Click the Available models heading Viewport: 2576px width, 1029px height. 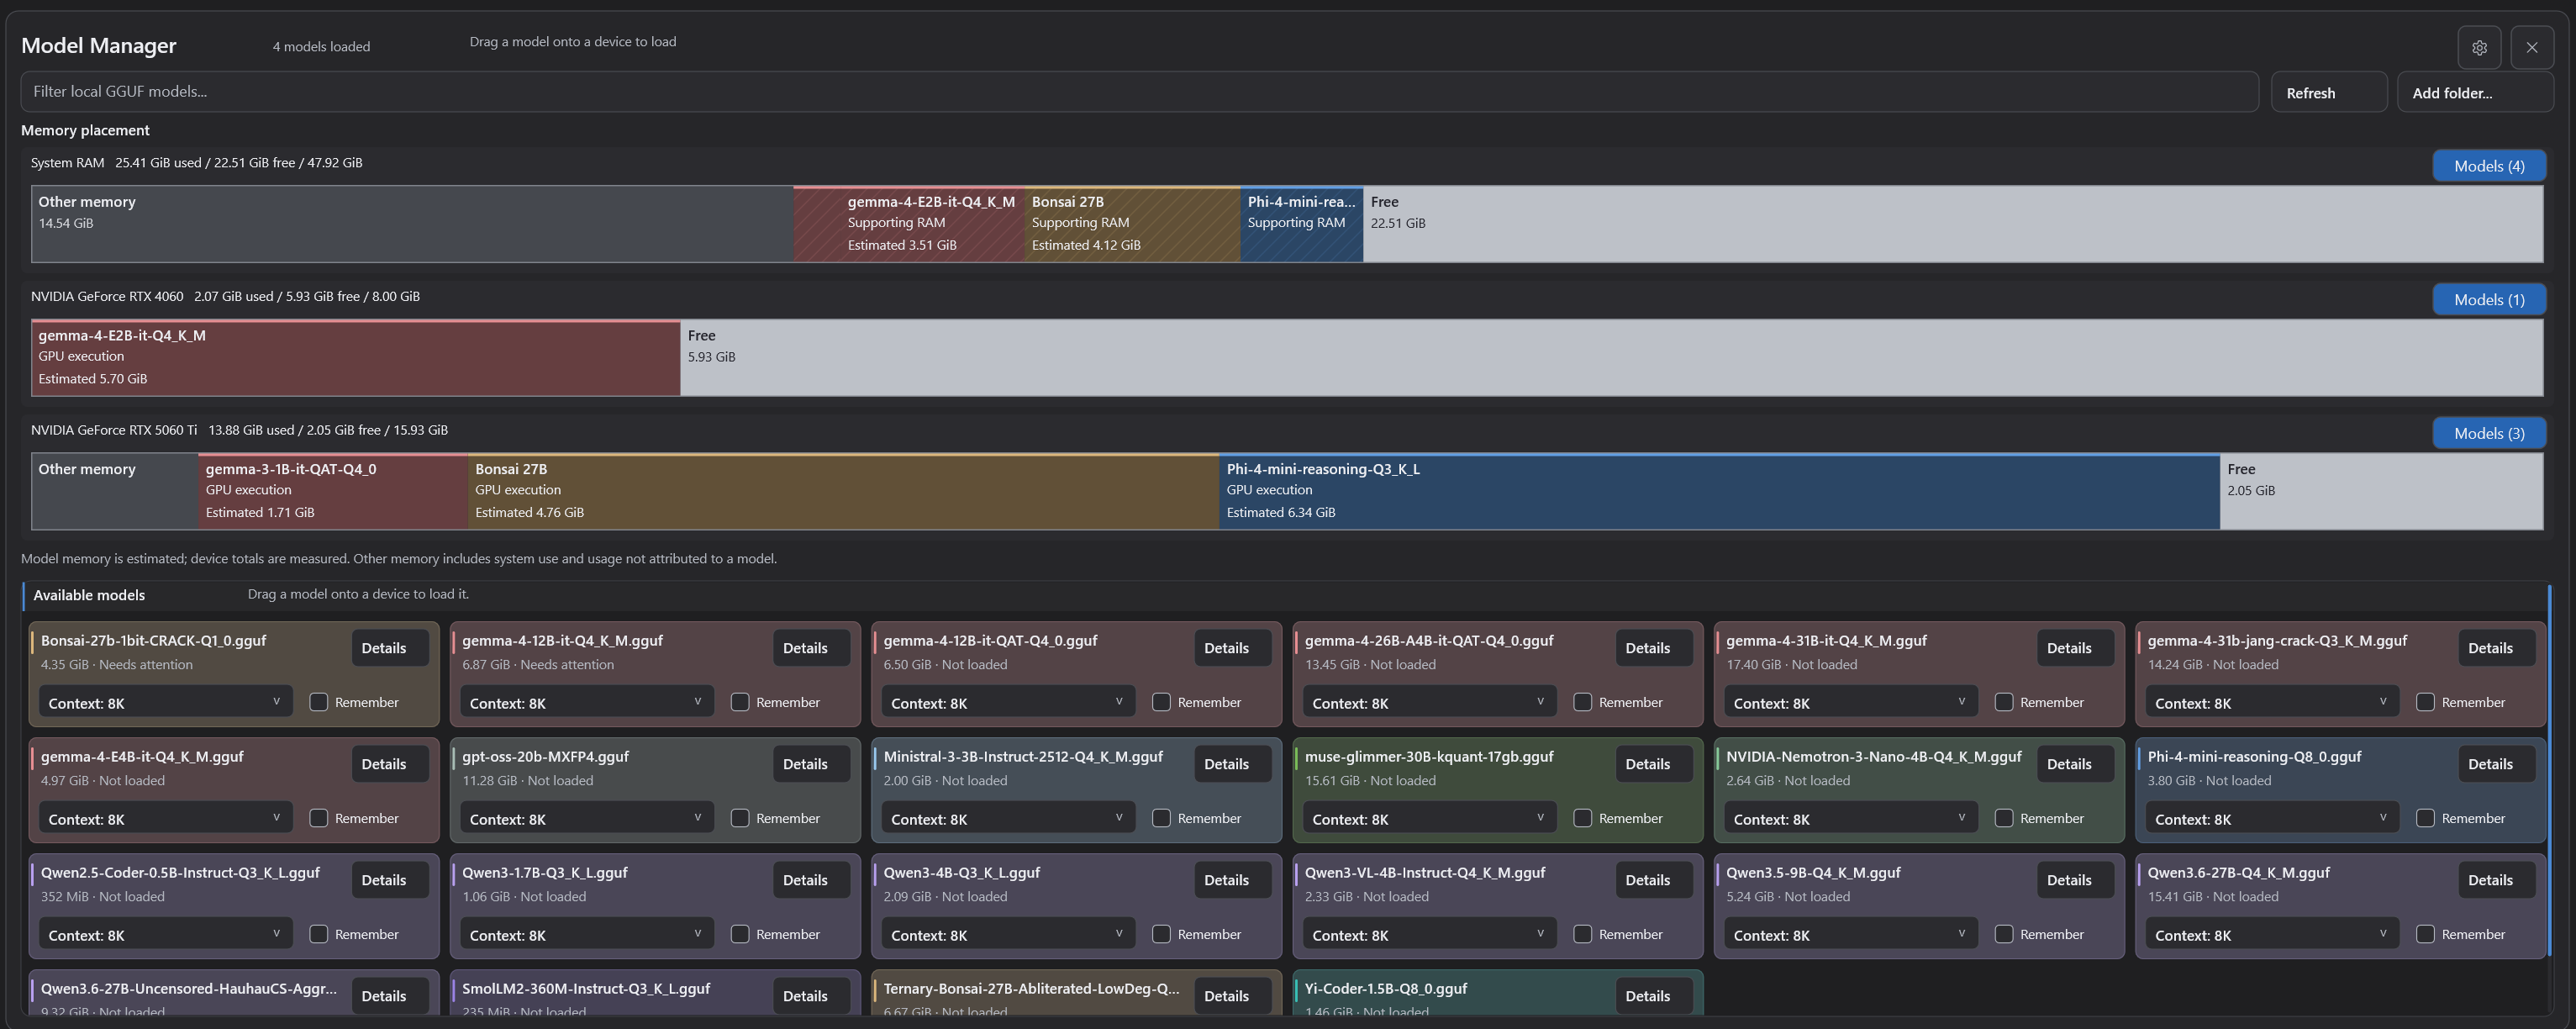(x=89, y=595)
